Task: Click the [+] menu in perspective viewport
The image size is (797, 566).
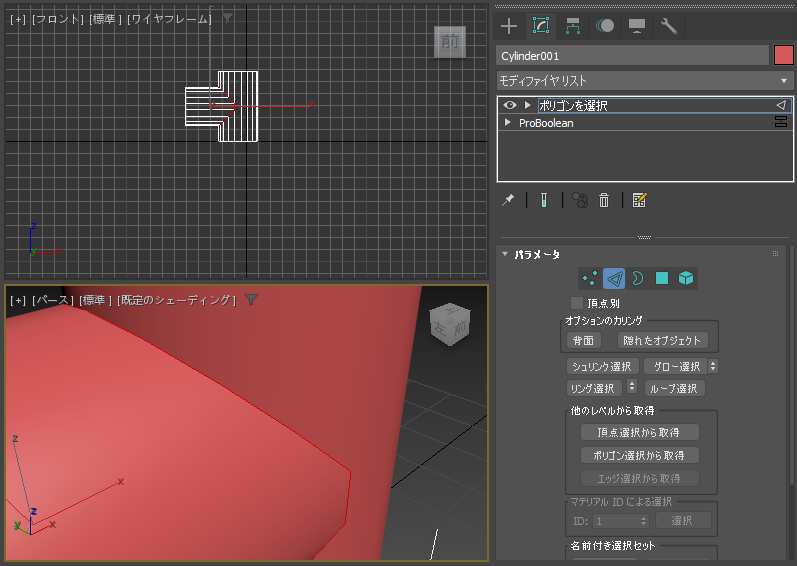Action: [x=18, y=300]
